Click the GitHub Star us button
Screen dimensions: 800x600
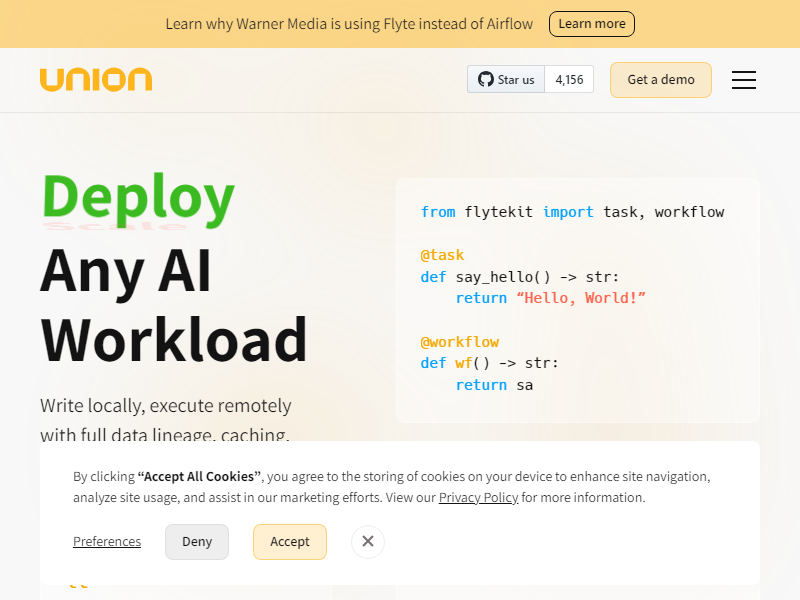click(506, 80)
